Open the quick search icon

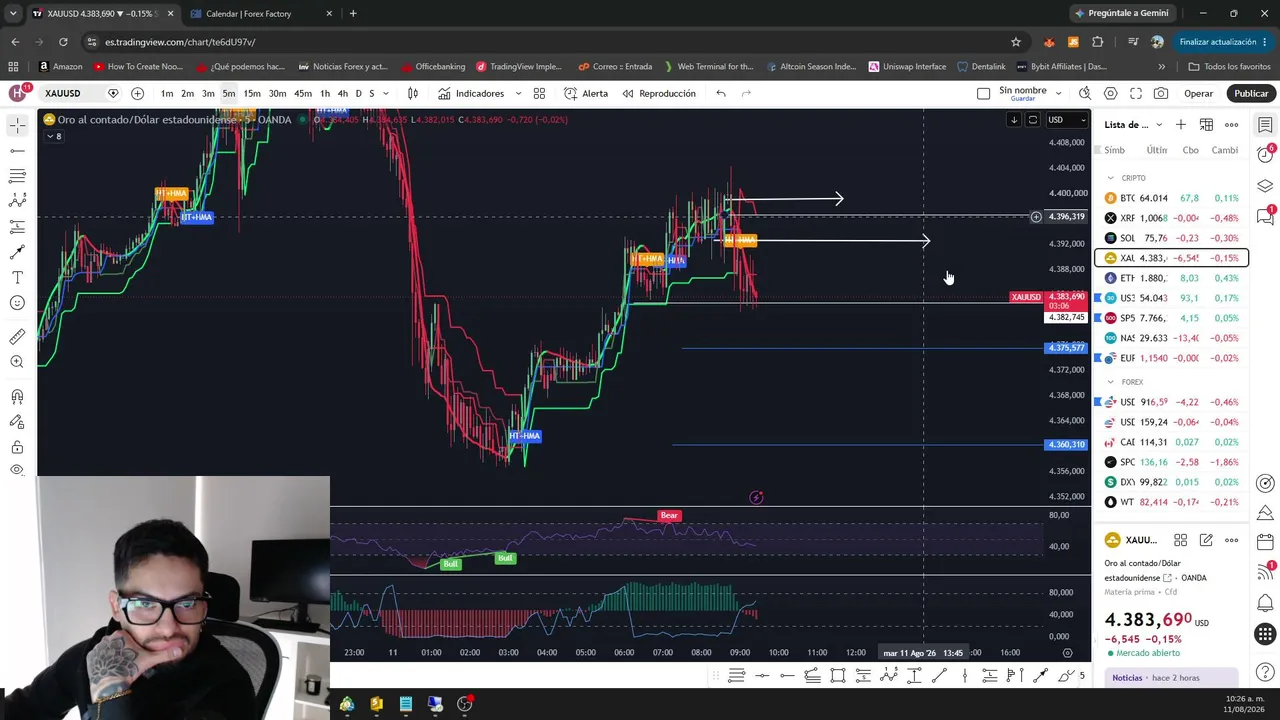coord(1085,93)
